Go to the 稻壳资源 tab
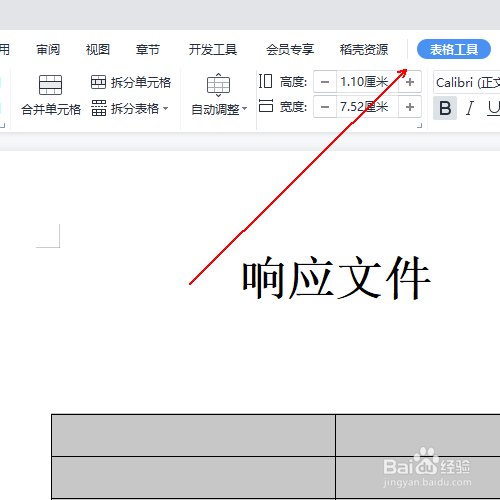500x500 pixels. (364, 50)
